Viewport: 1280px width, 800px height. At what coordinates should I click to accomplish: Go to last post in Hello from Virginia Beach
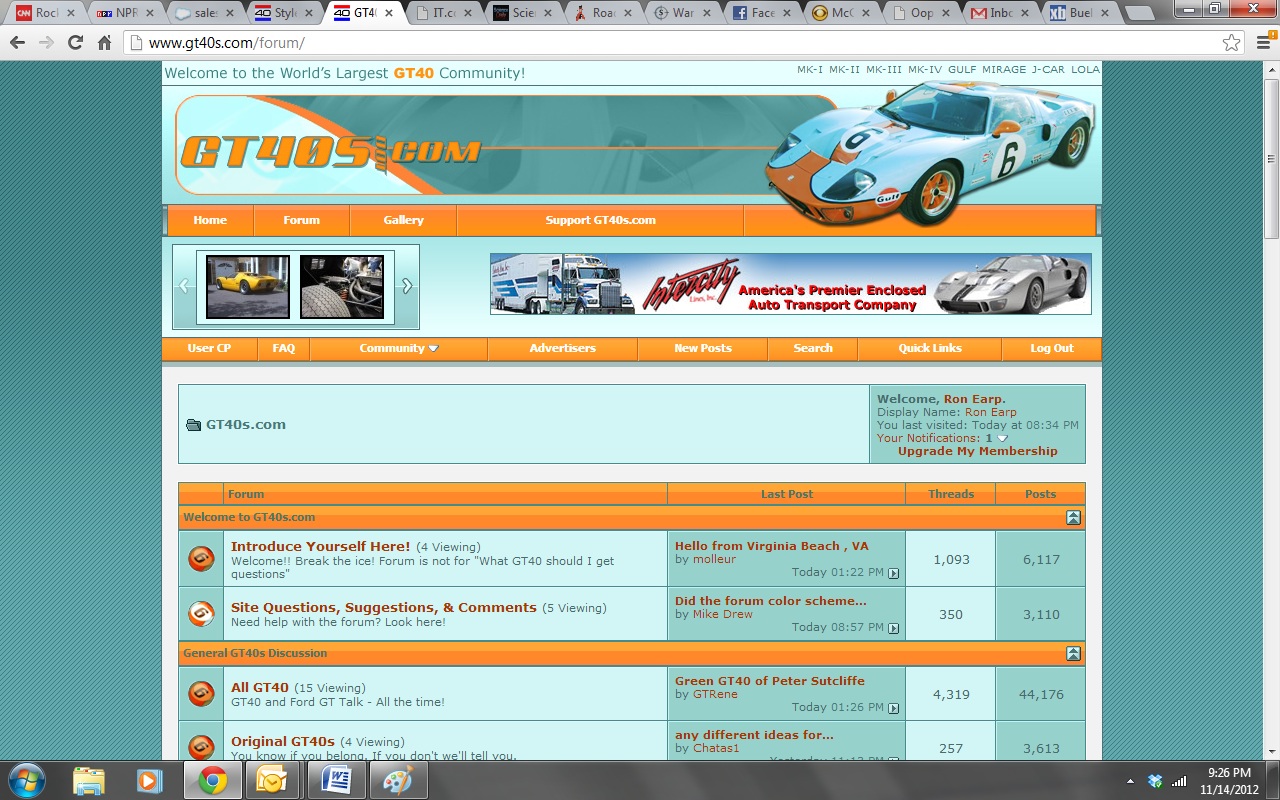click(894, 573)
